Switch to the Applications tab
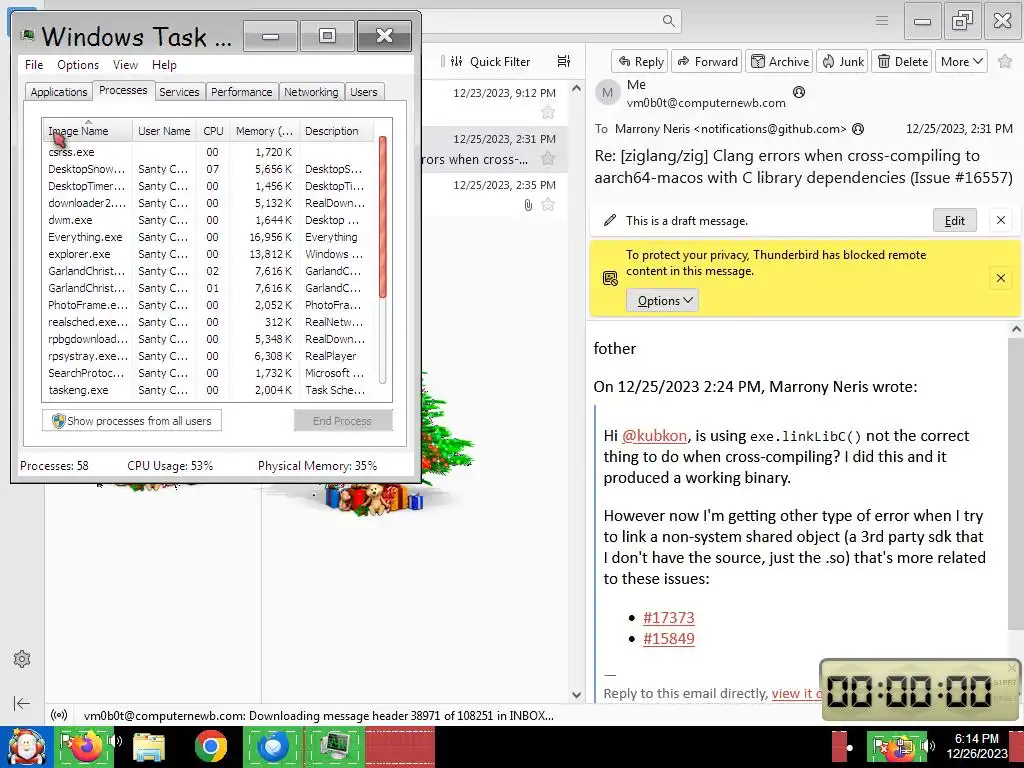1024x768 pixels. point(59,92)
